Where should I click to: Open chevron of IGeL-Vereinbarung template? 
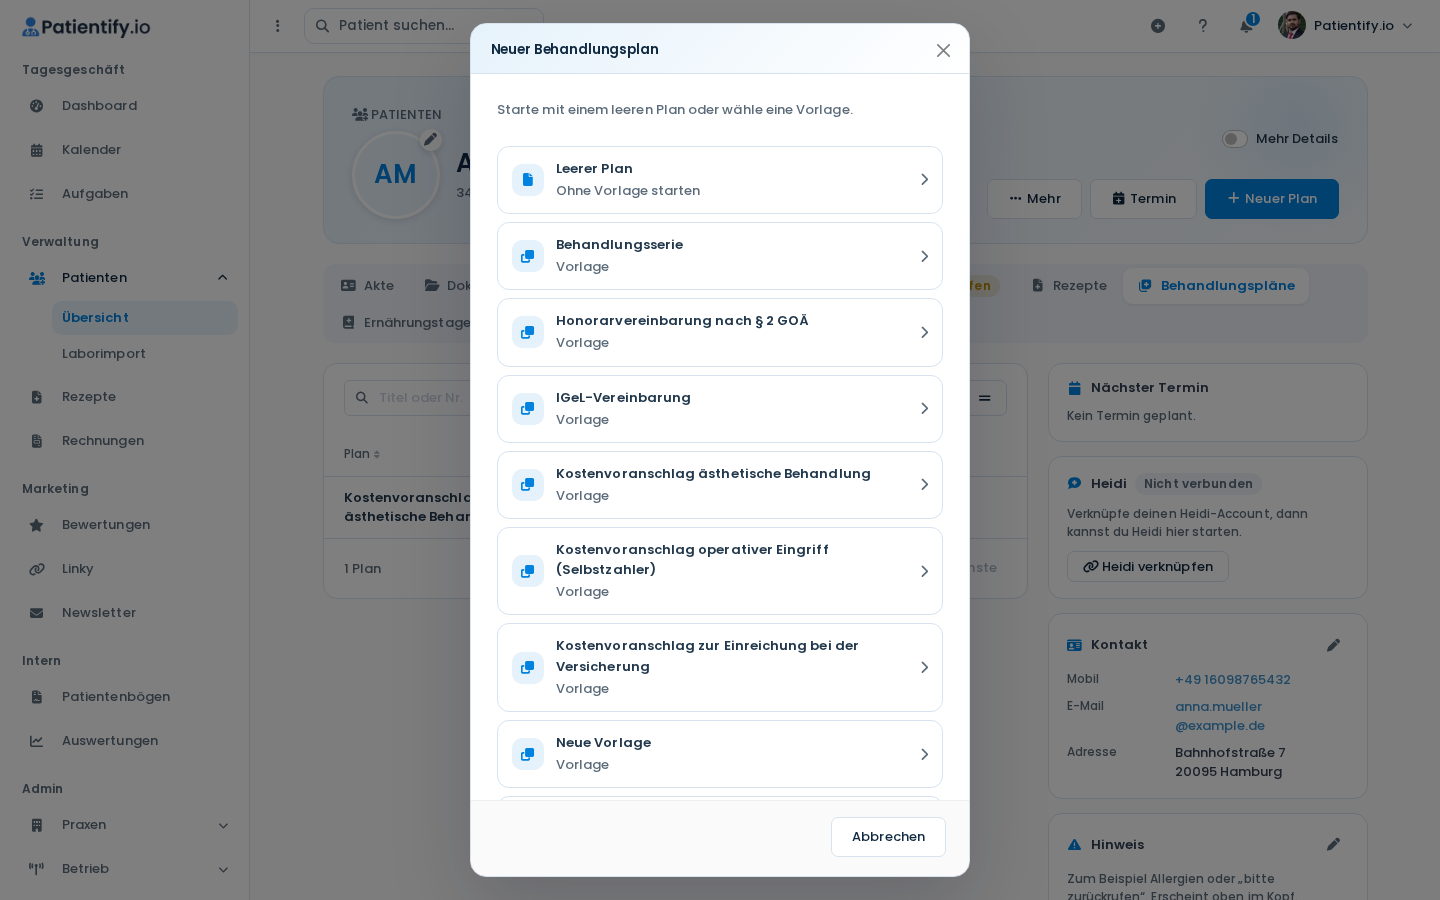point(924,409)
